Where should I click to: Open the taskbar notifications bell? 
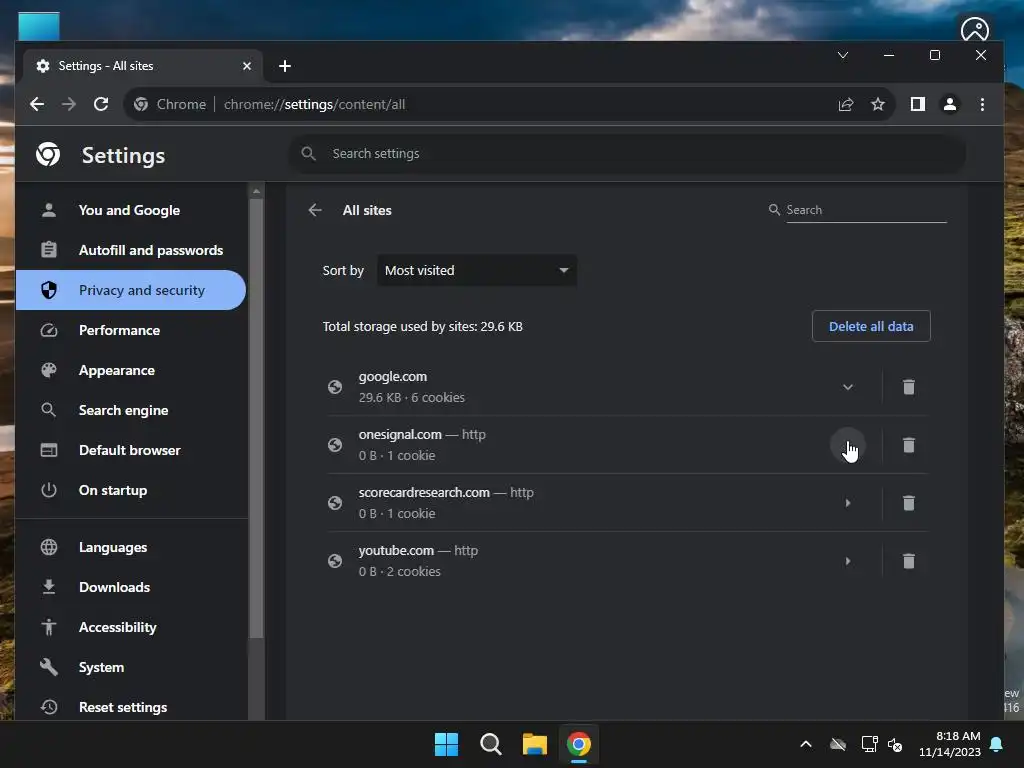click(x=997, y=744)
